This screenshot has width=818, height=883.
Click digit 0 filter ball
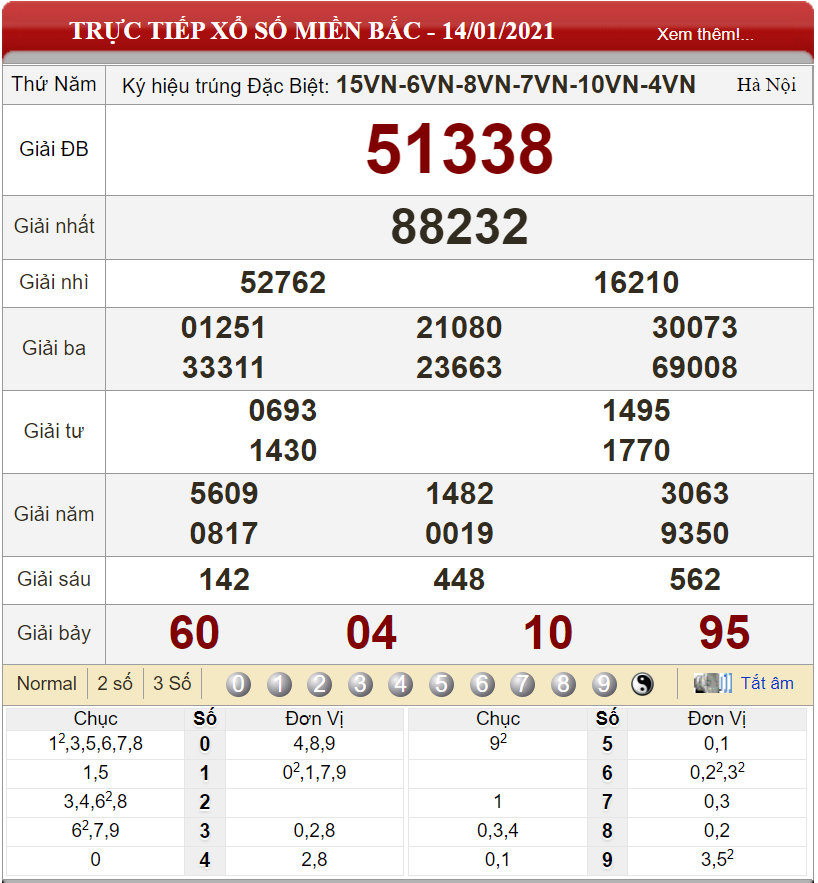(238, 684)
